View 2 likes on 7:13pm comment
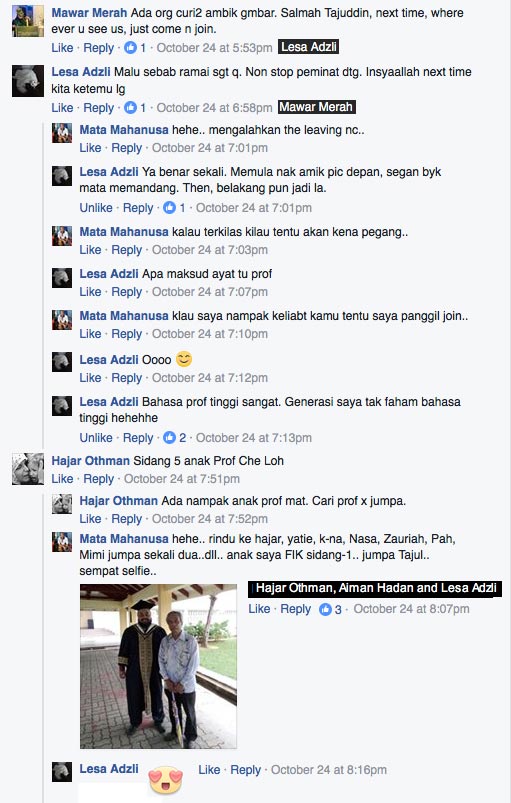Viewport: 511px width, 803px height. point(175,438)
